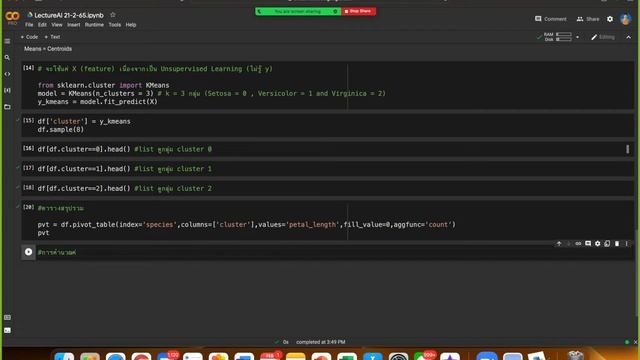Click the green screen sharing indicator
The image size is (640, 360).
298,11
